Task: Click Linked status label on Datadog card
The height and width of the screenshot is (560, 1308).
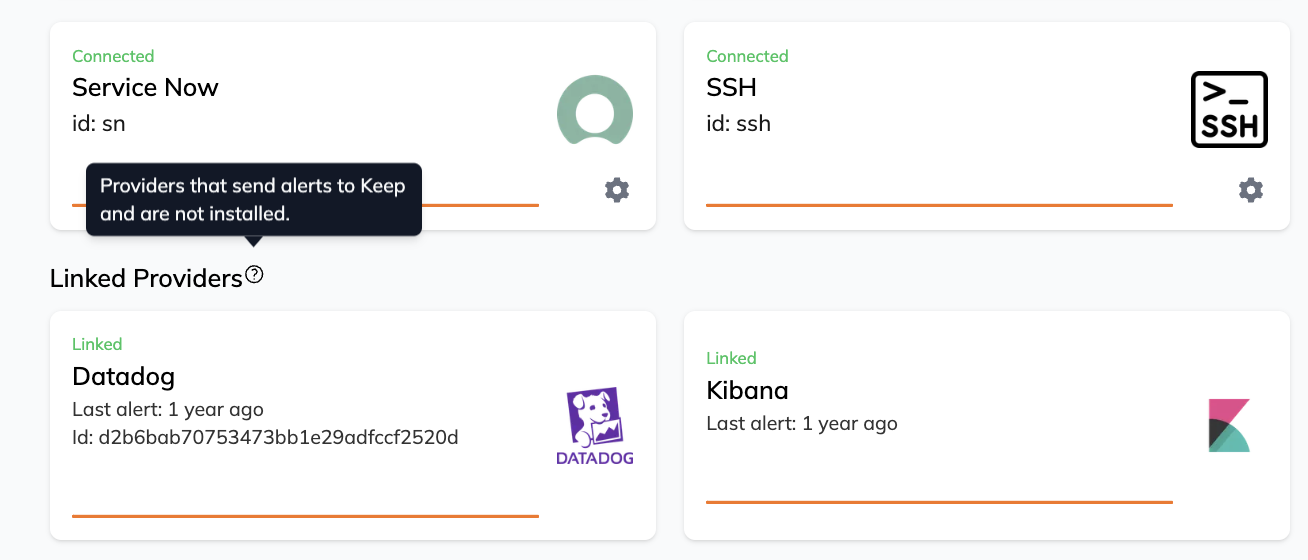Action: click(x=97, y=344)
